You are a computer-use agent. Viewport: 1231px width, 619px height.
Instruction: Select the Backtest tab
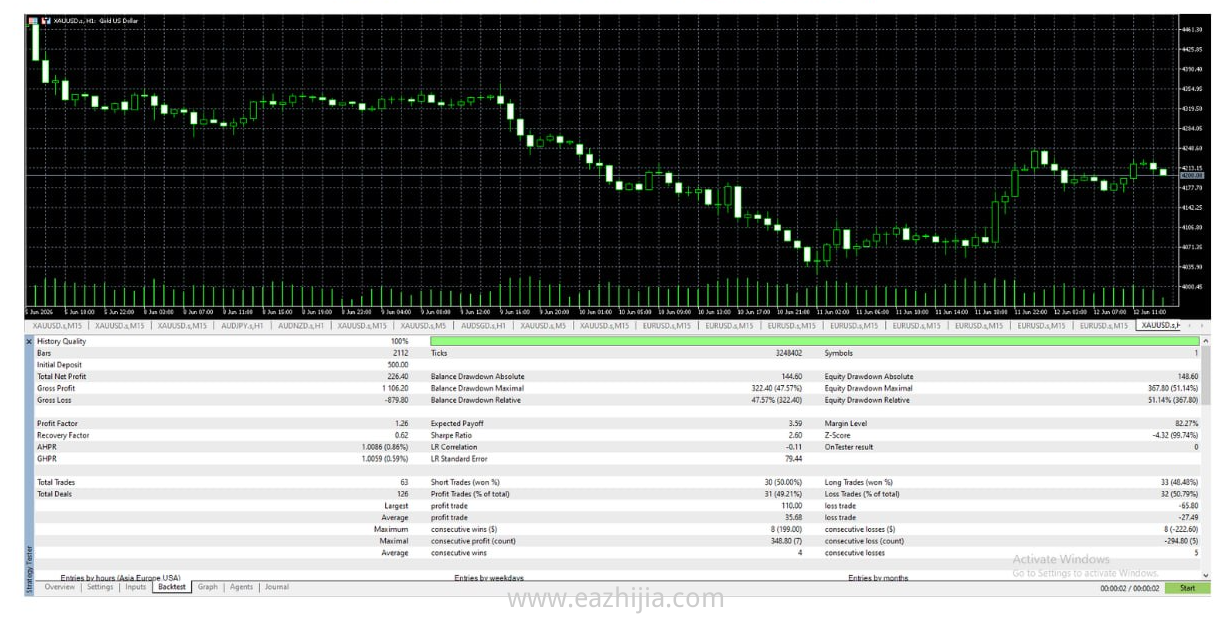(172, 588)
